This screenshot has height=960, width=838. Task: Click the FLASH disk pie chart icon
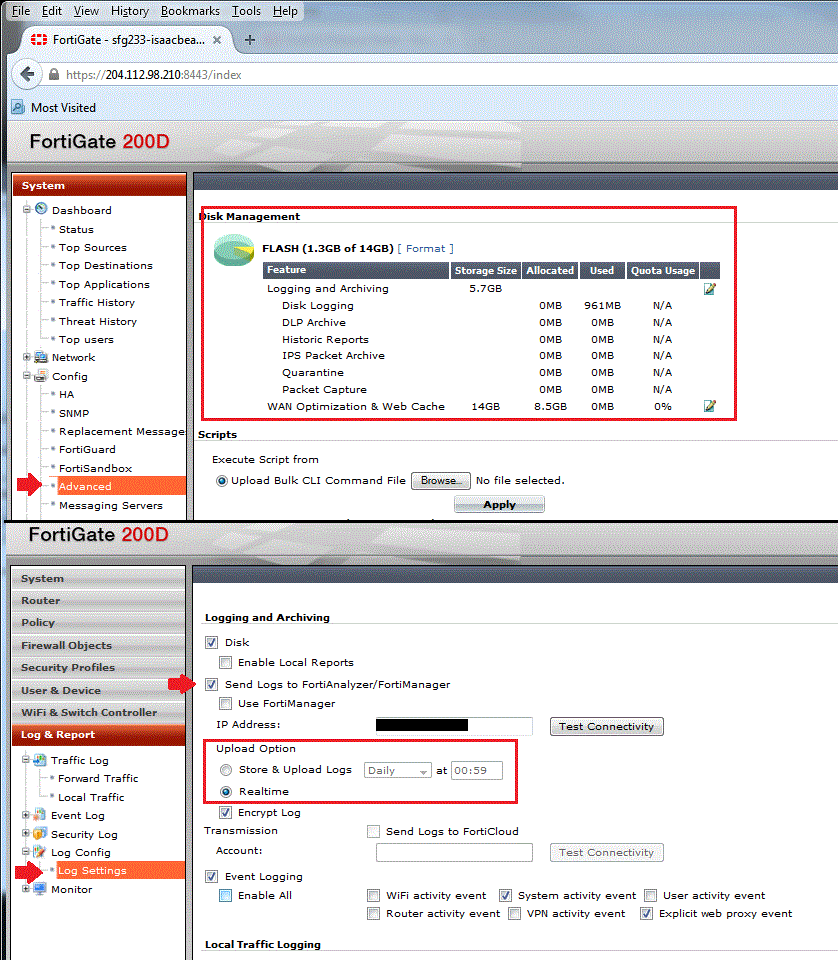pos(234,250)
